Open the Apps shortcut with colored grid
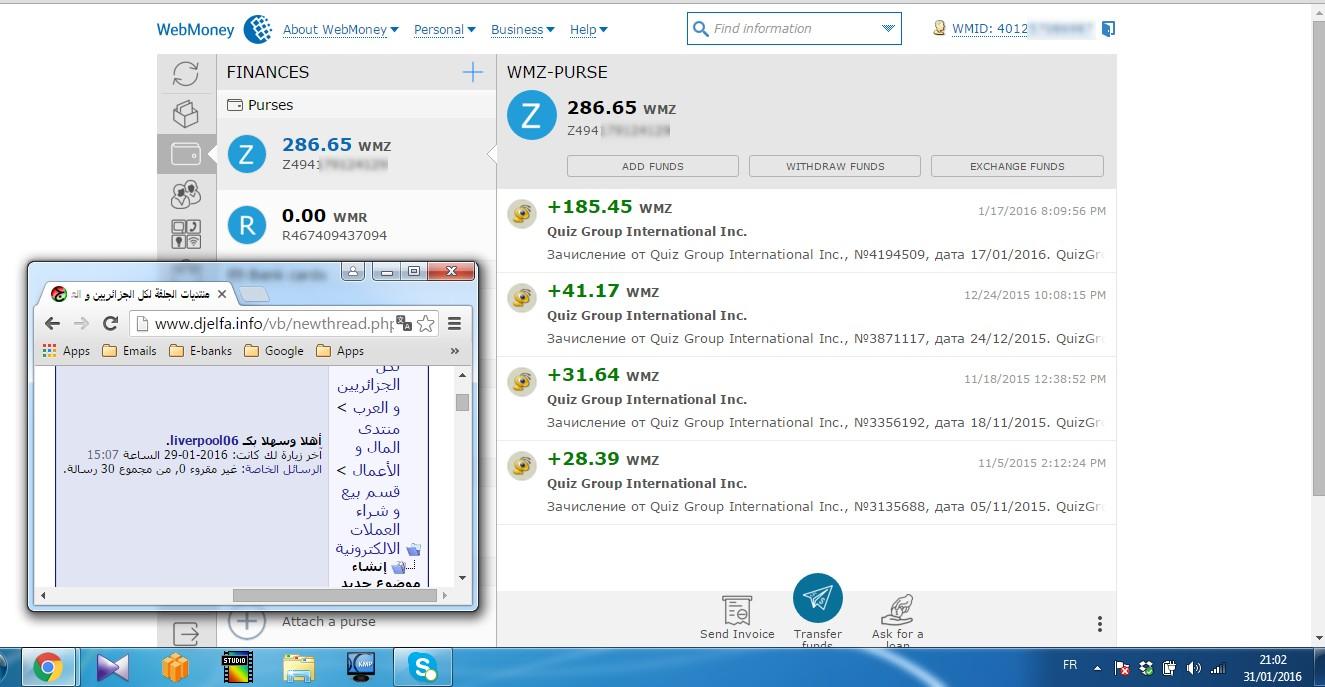This screenshot has width=1325, height=687. tap(66, 351)
